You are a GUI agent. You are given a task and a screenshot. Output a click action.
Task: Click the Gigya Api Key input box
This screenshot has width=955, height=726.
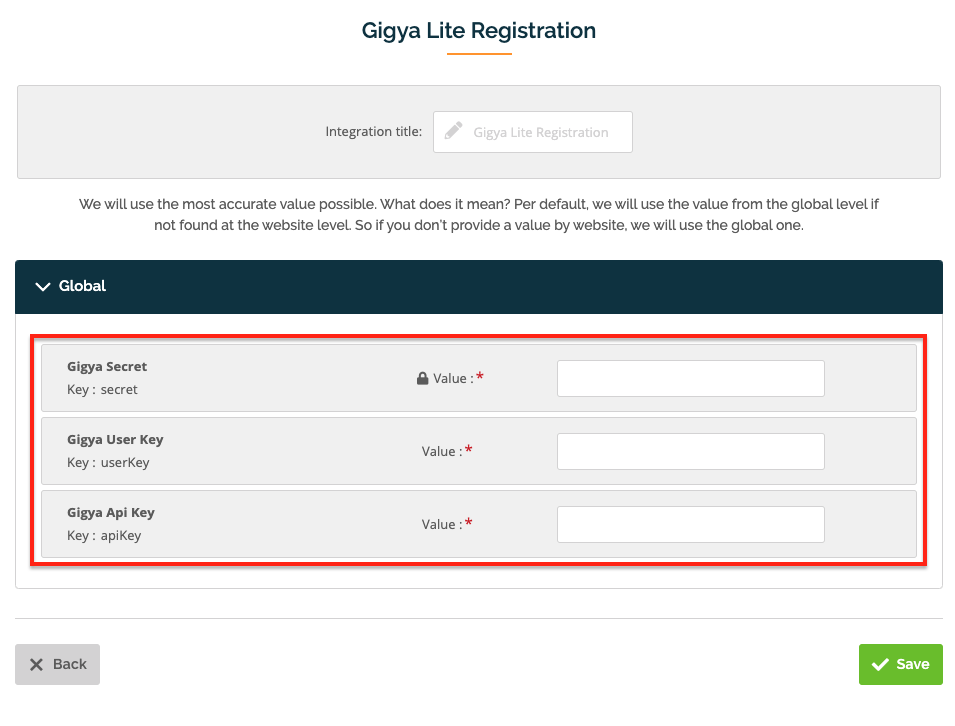coord(690,523)
